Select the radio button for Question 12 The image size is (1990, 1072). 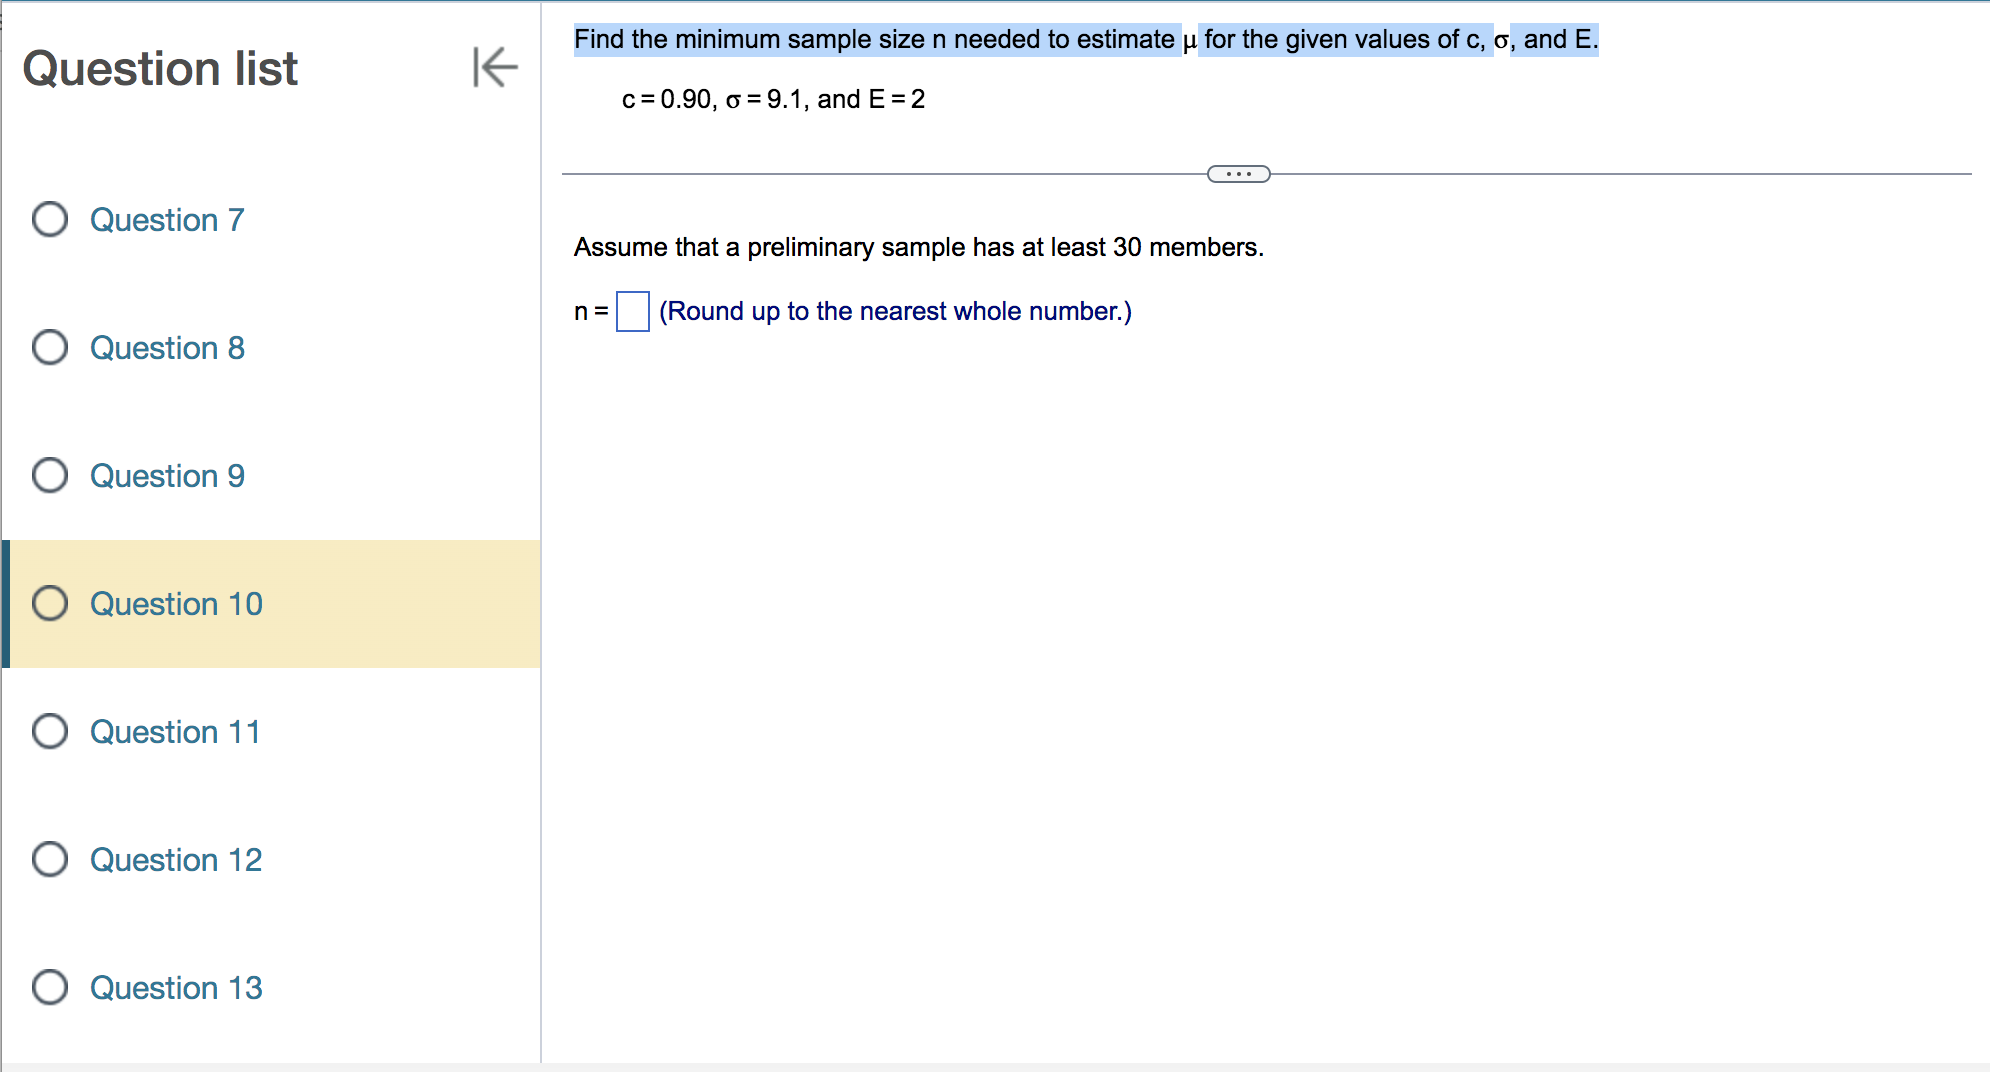(49, 860)
